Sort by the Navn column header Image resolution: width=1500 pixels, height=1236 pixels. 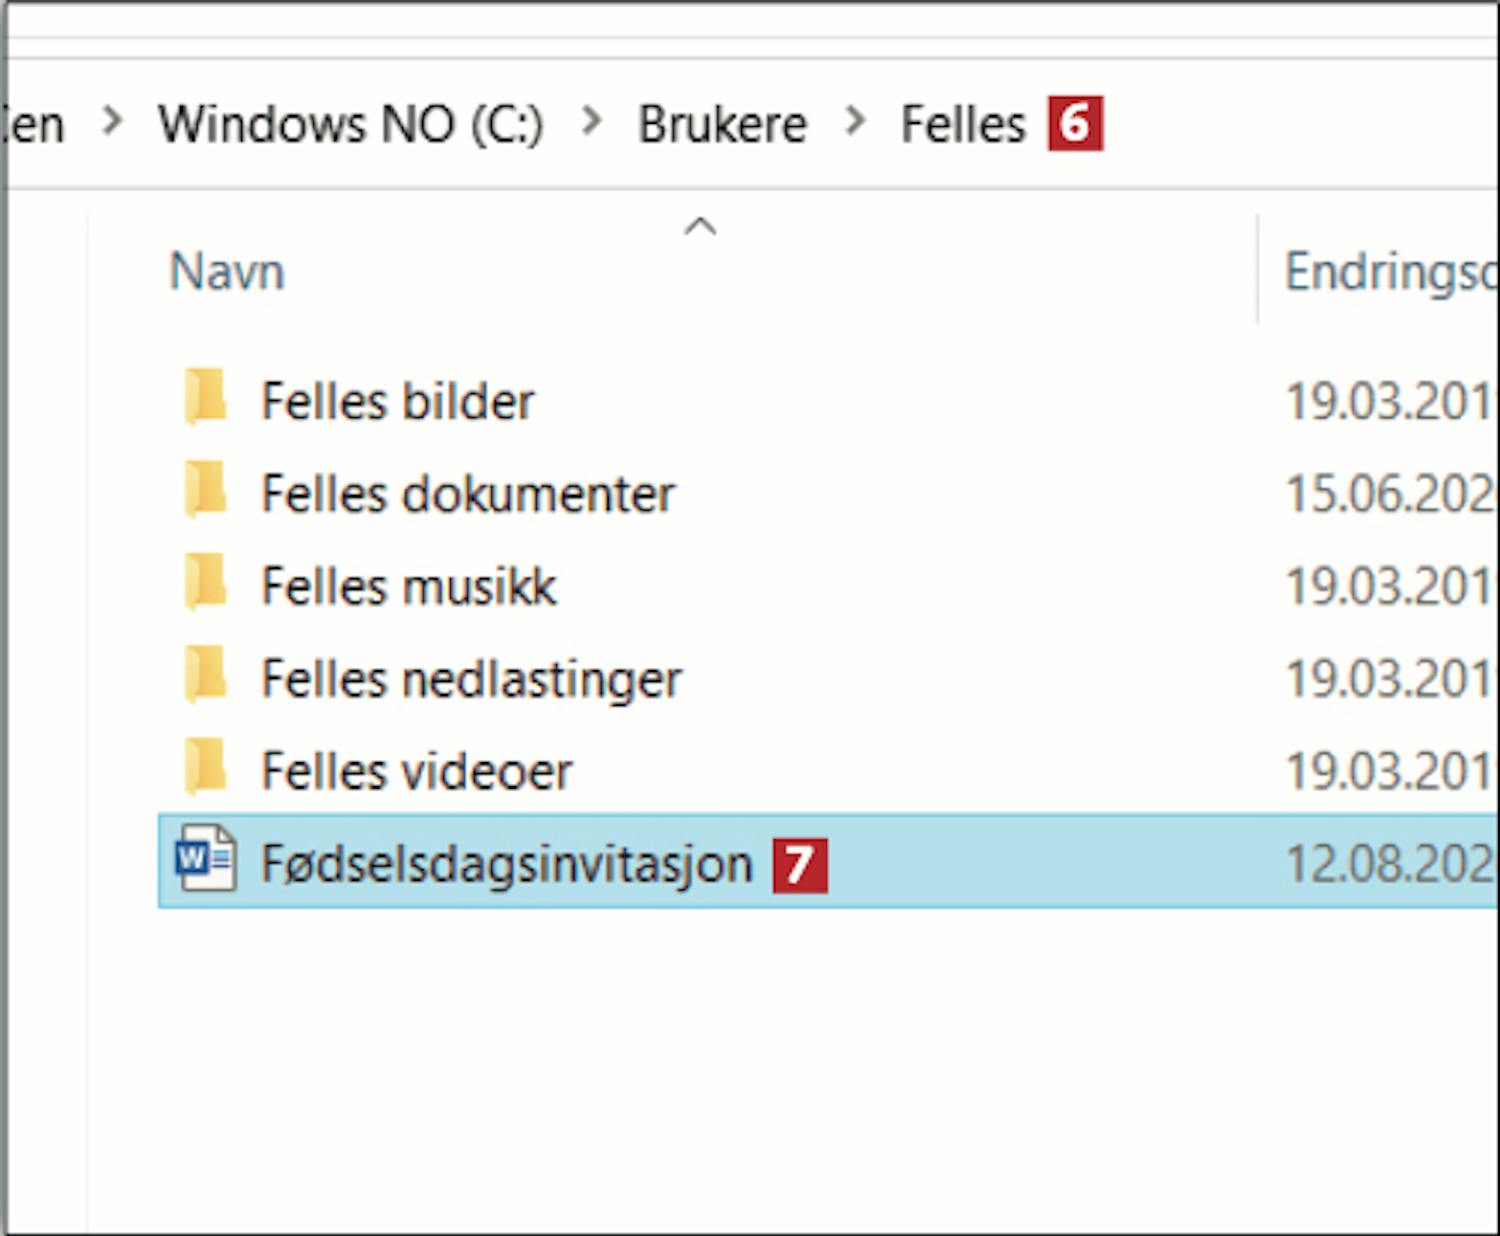pos(227,272)
